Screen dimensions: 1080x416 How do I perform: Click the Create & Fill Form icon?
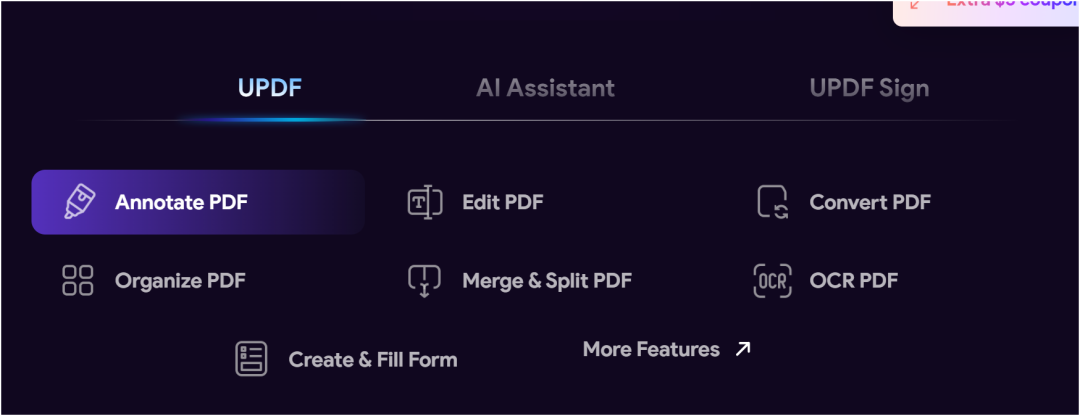[x=251, y=359]
